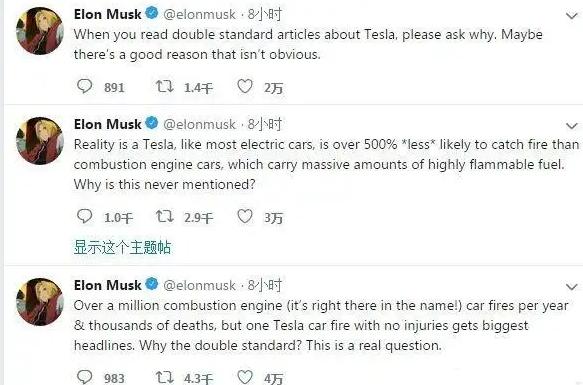Open the avatar on the first tweet
This screenshot has width=583, height=385.
(x=40, y=31)
